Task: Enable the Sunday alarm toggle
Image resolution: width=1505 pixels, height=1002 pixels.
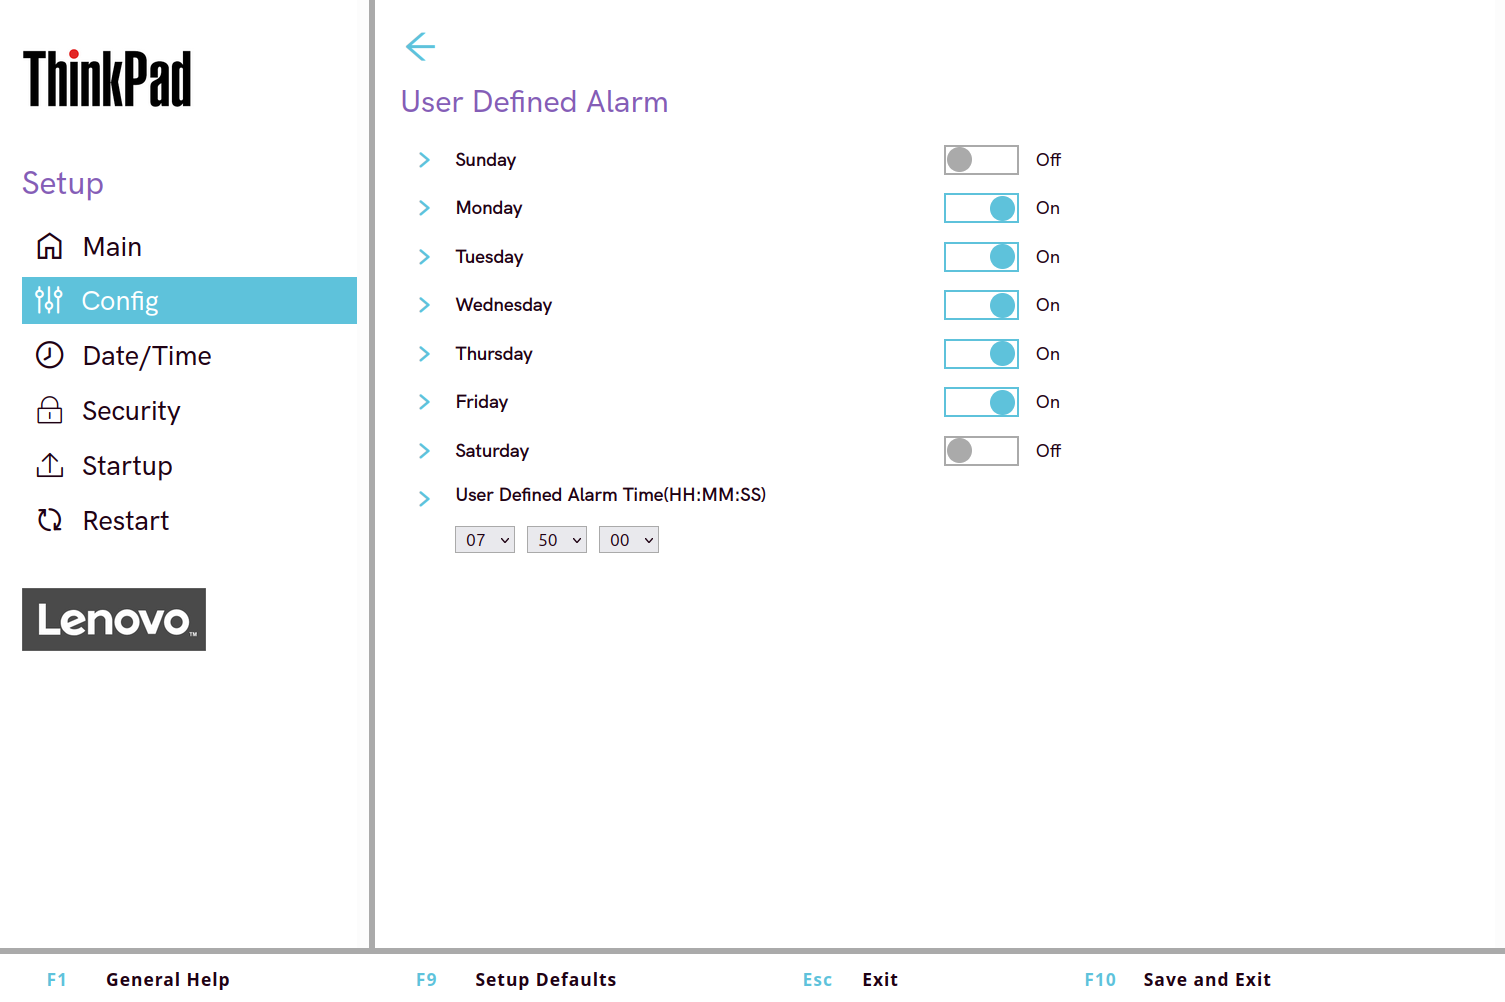Action: click(981, 160)
